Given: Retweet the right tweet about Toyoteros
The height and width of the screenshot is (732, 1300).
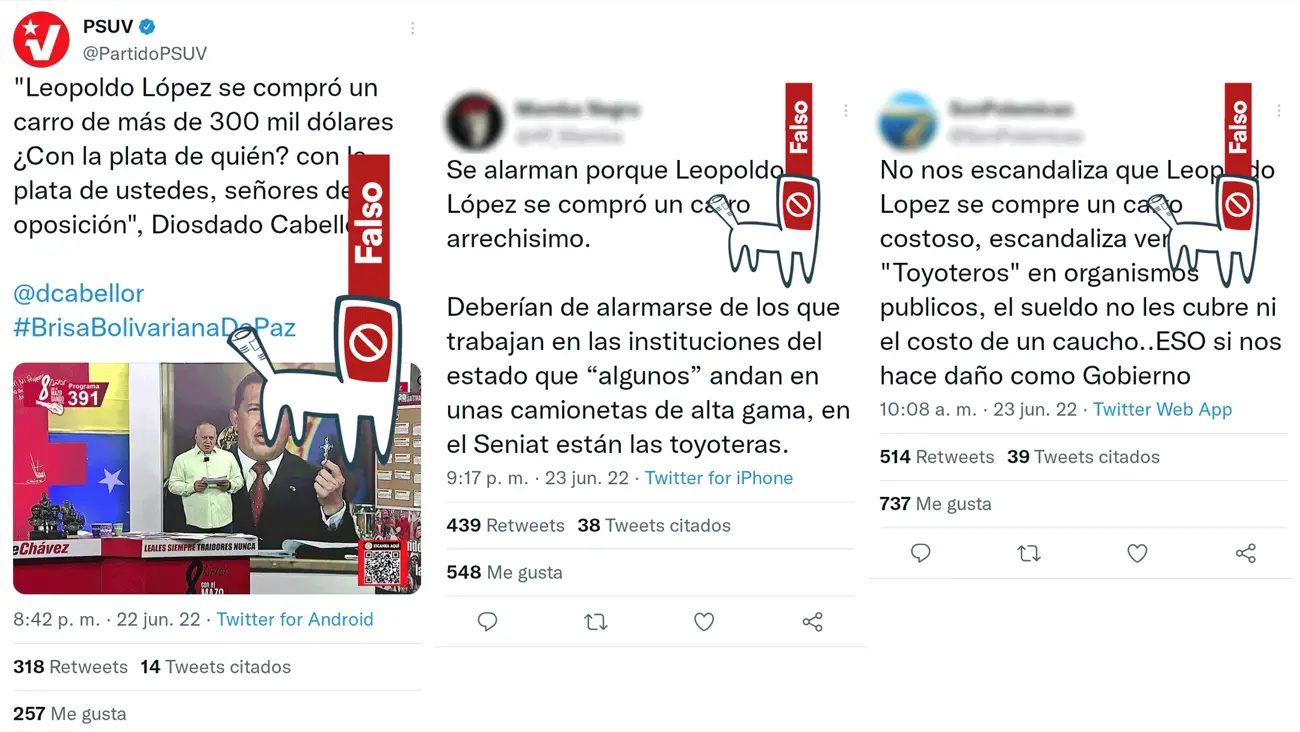Looking at the screenshot, I should click(1029, 553).
